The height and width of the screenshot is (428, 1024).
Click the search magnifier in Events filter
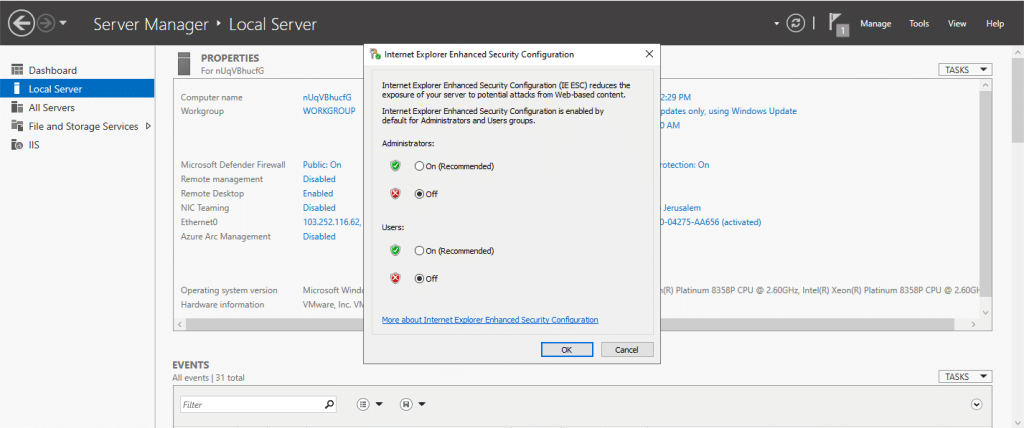tap(330, 405)
